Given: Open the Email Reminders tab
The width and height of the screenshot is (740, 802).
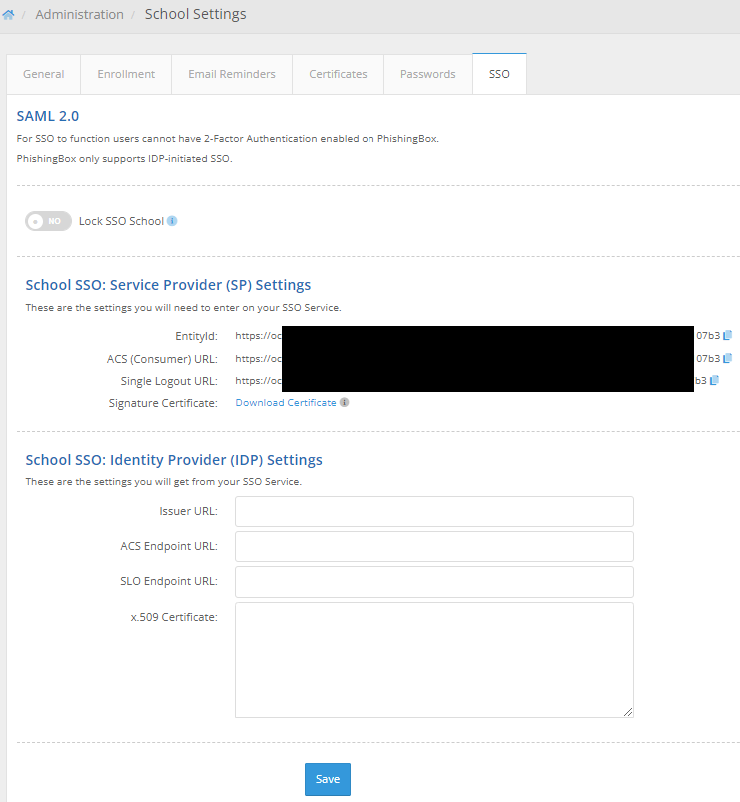Looking at the screenshot, I should pyautogui.click(x=232, y=74).
